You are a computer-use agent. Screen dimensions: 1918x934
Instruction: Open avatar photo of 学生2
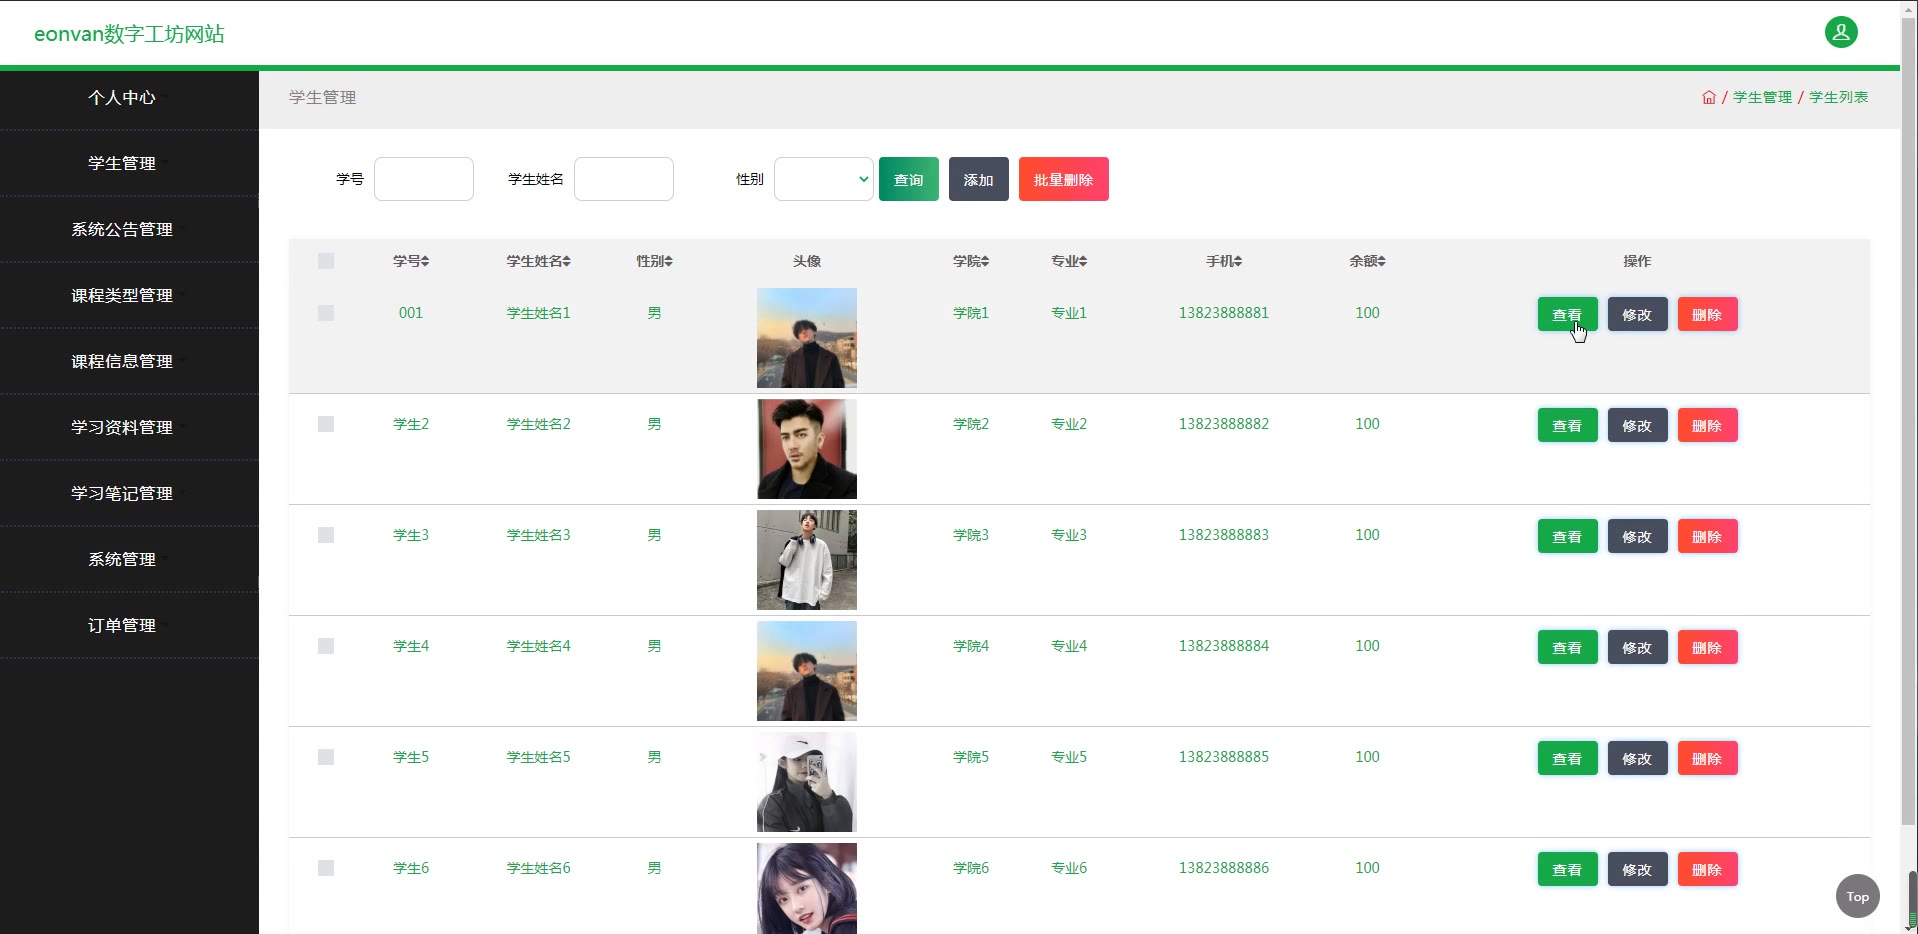coord(807,449)
